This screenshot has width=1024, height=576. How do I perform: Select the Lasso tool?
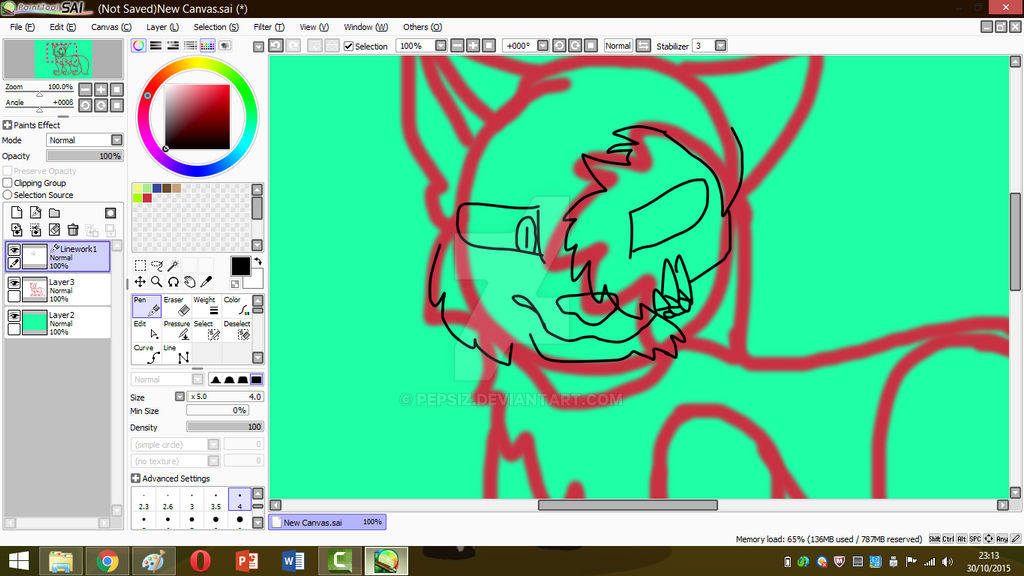coord(157,266)
